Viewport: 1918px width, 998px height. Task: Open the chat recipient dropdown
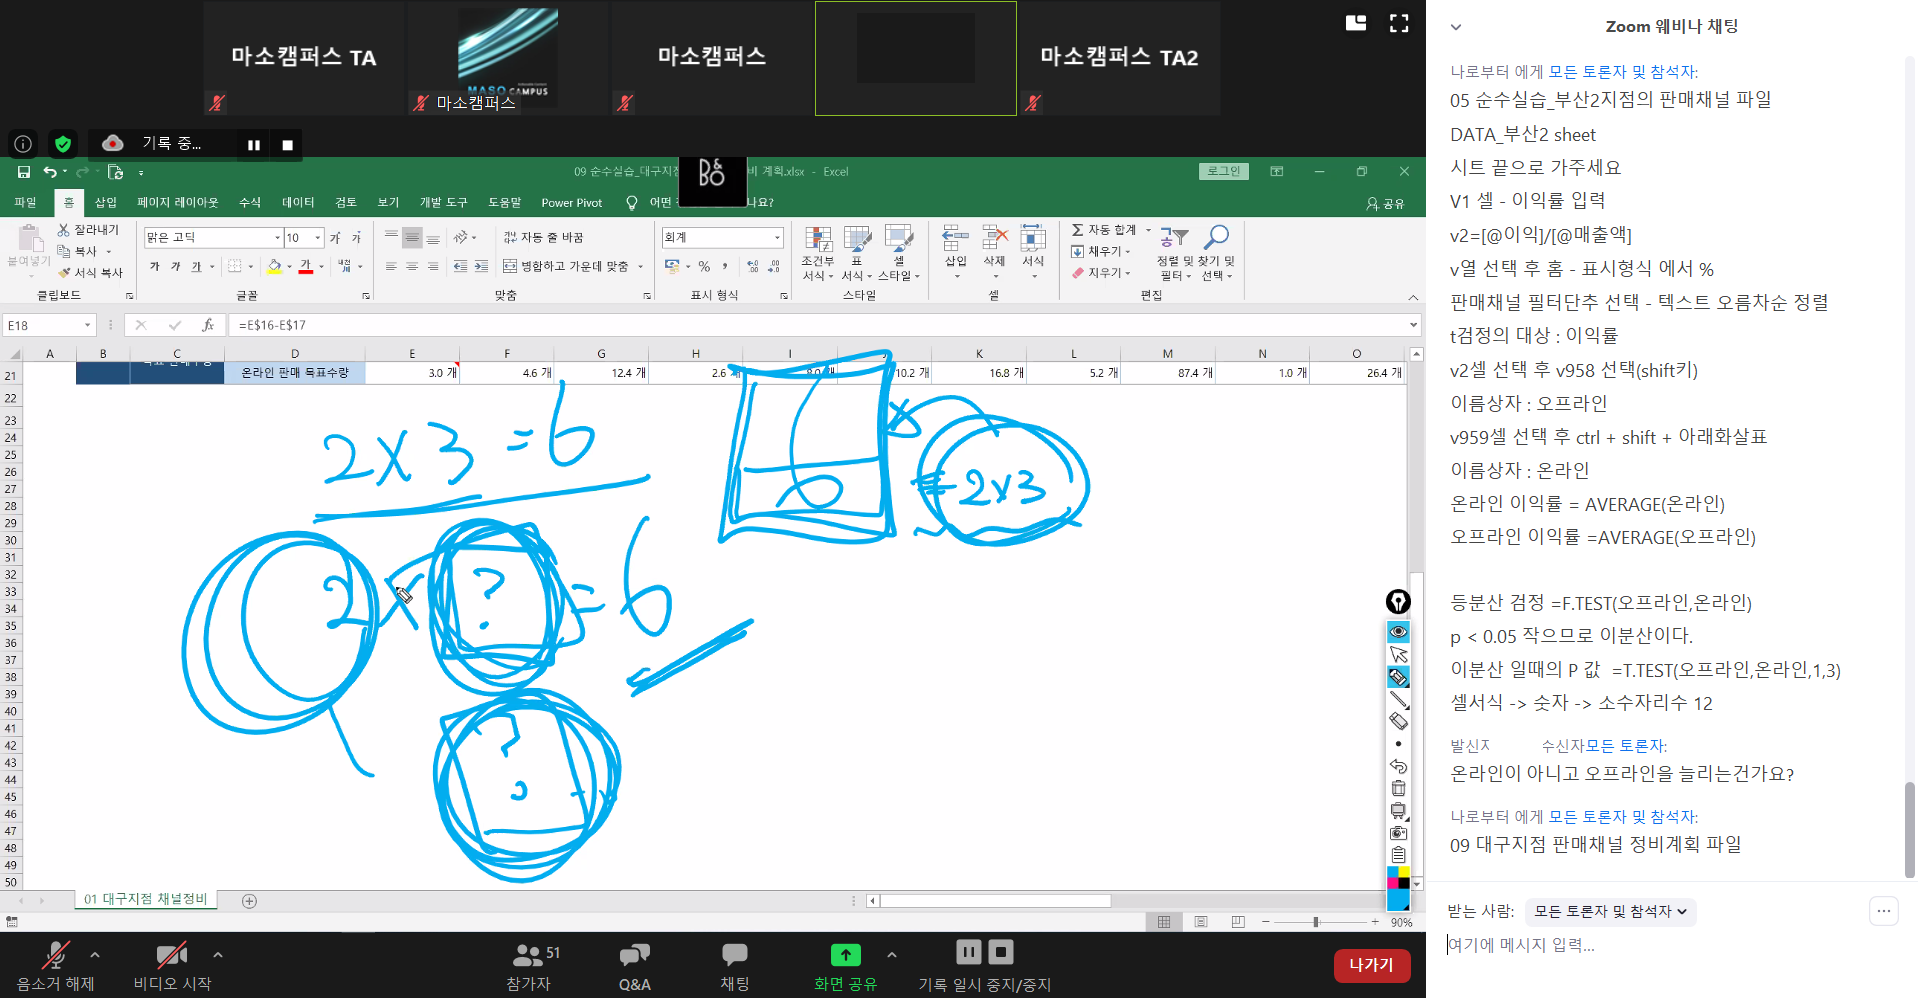1610,911
